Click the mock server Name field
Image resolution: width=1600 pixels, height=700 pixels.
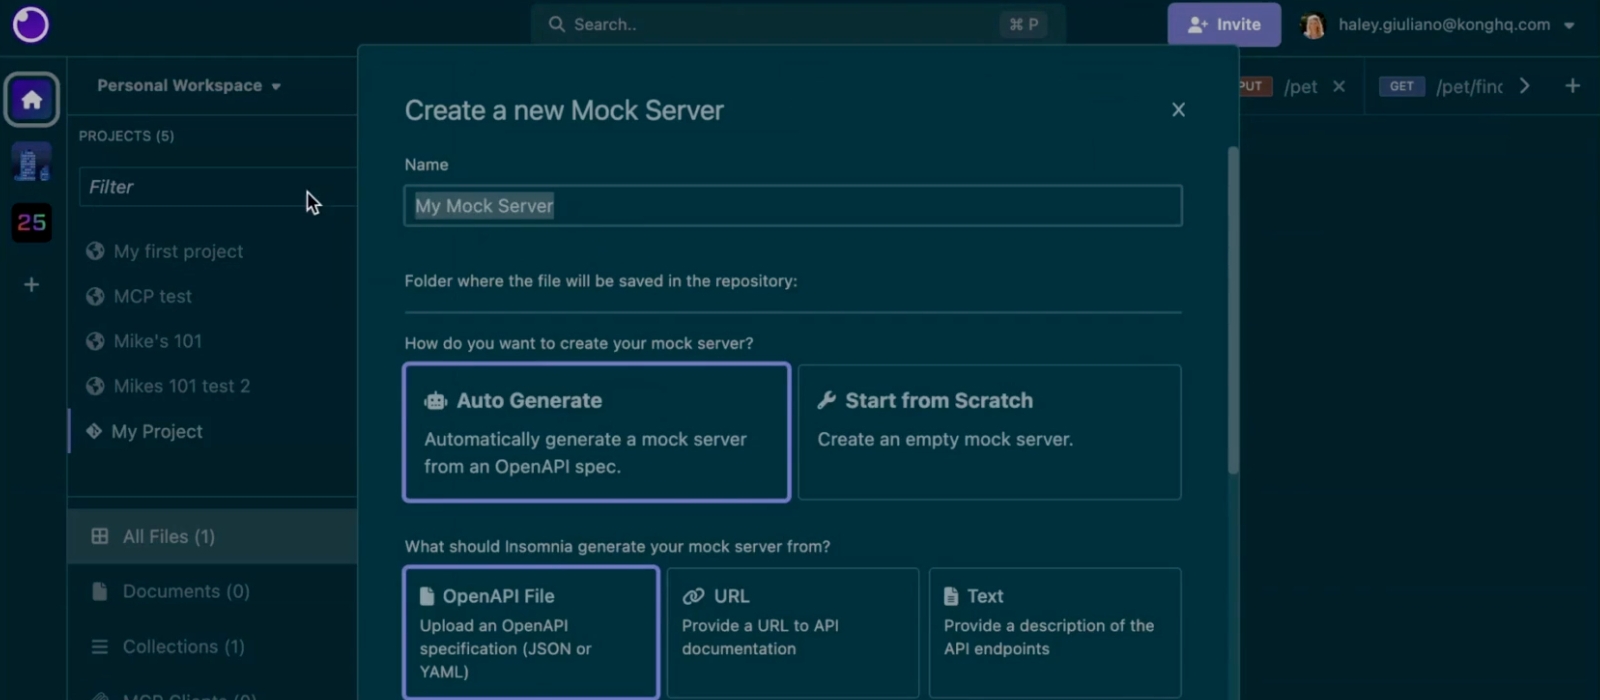pyautogui.click(x=792, y=206)
